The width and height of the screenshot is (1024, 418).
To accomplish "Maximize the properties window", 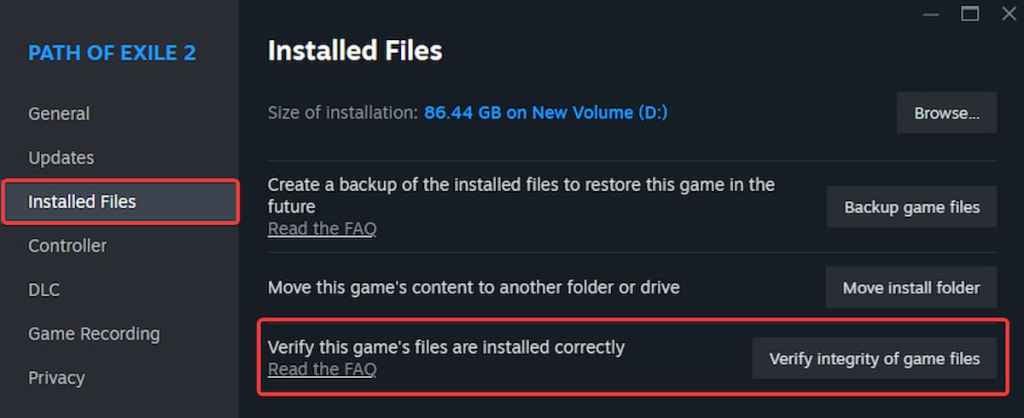I will [x=969, y=13].
